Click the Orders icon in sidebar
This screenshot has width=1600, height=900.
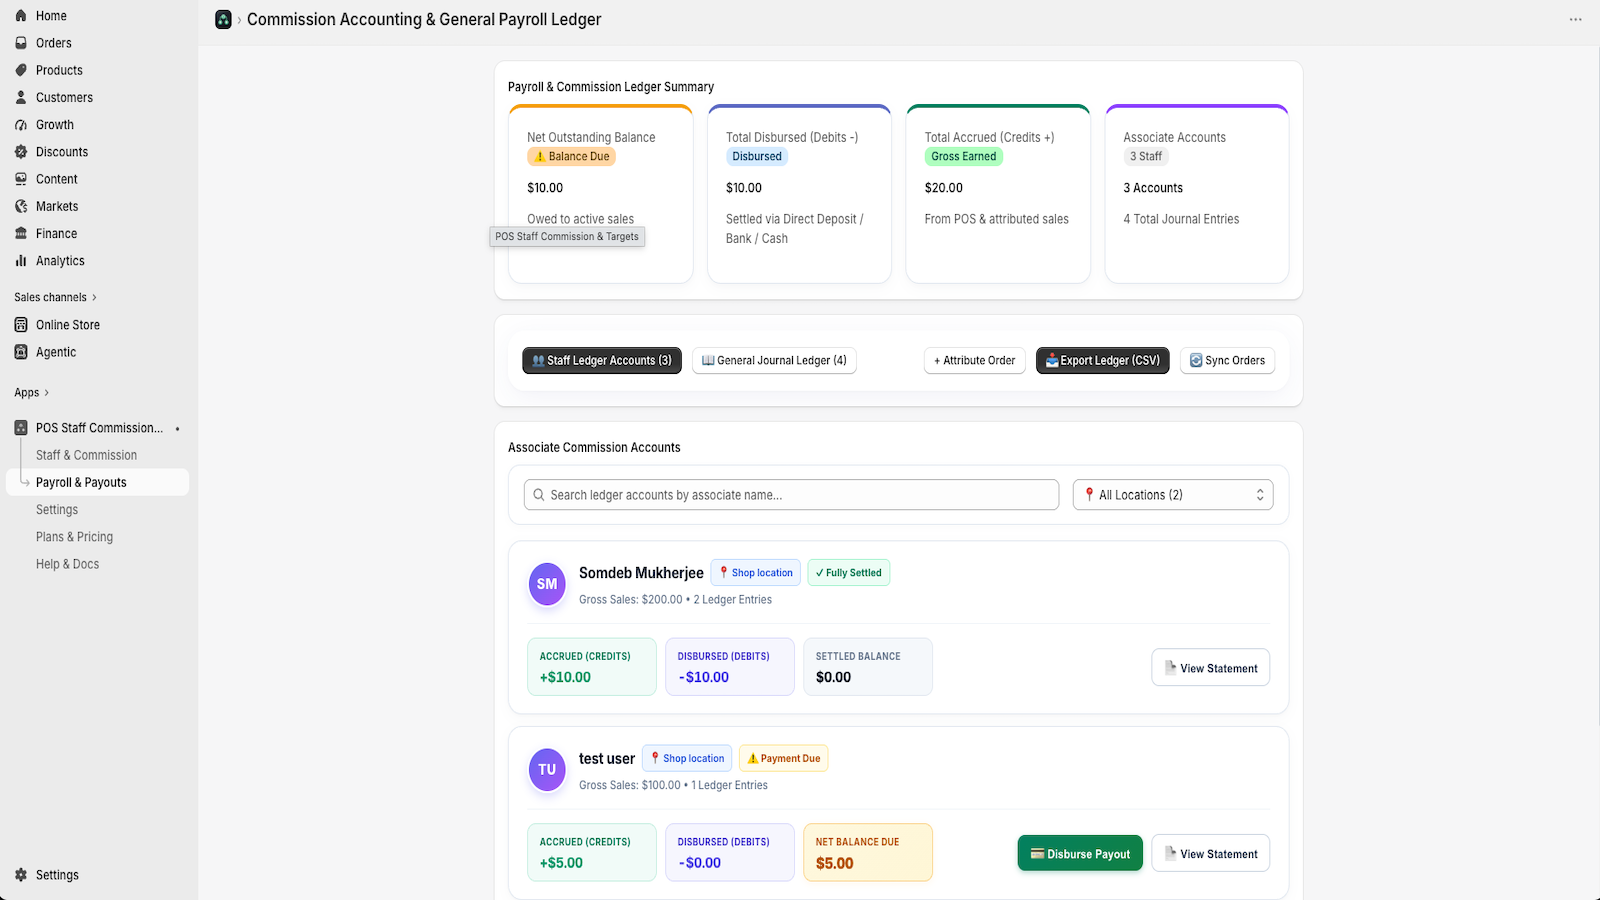click(21, 43)
